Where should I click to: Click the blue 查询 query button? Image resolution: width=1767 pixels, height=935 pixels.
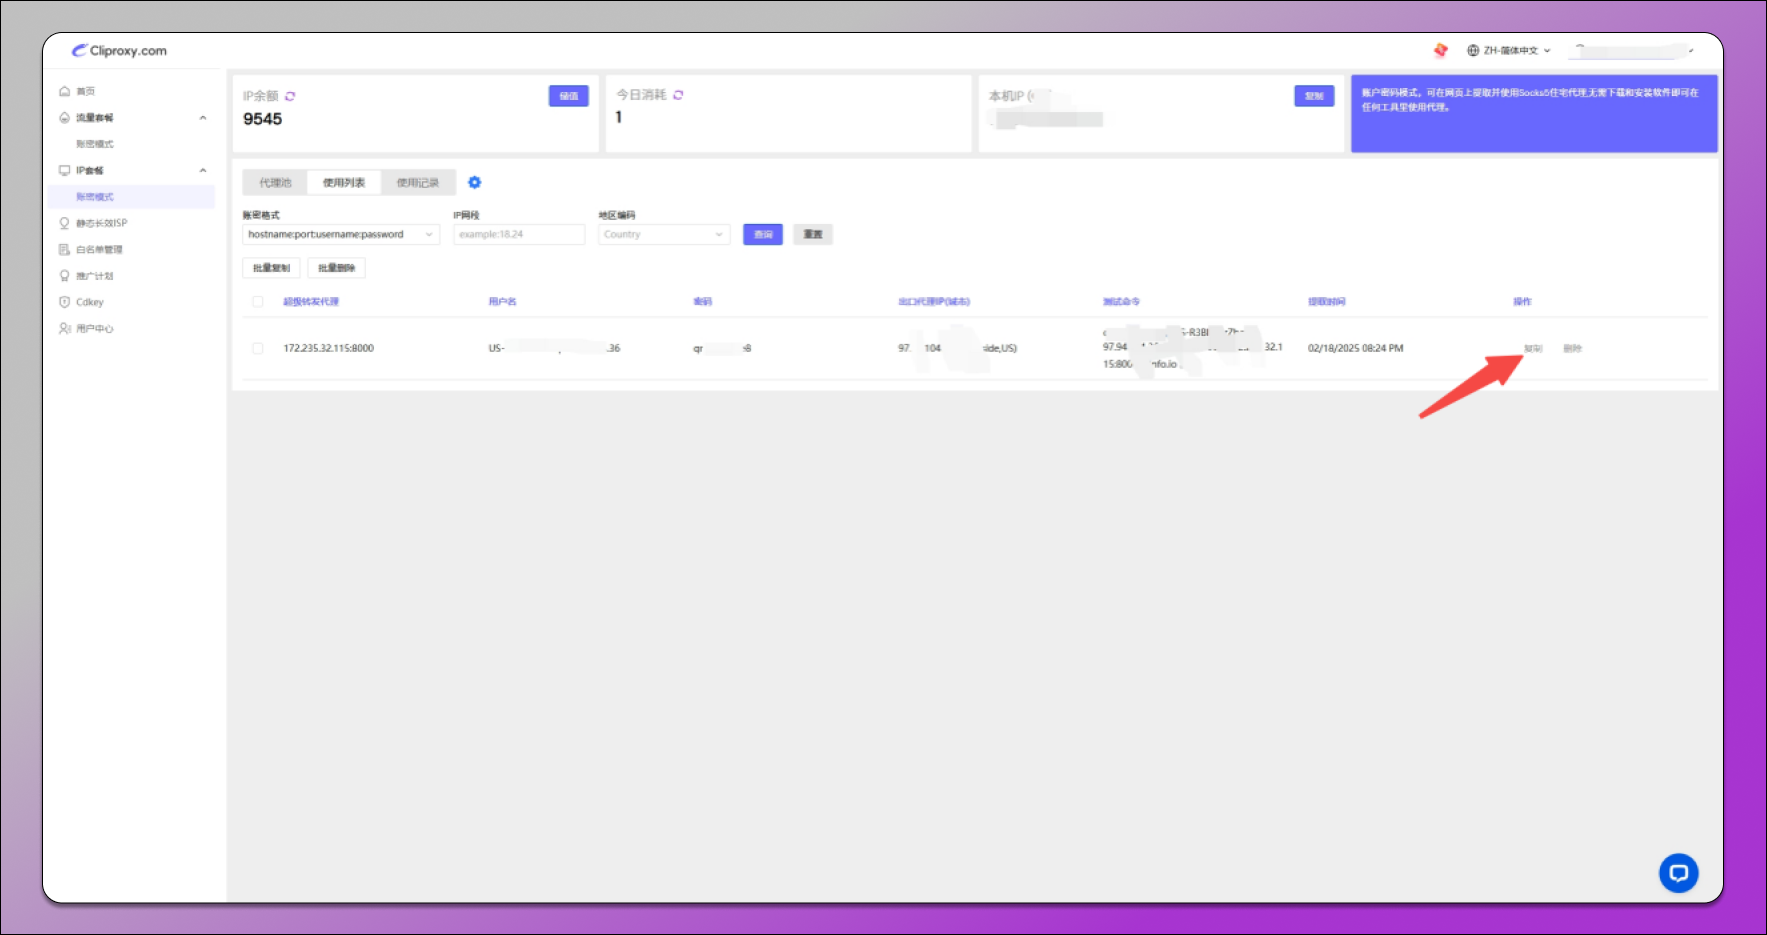point(763,235)
